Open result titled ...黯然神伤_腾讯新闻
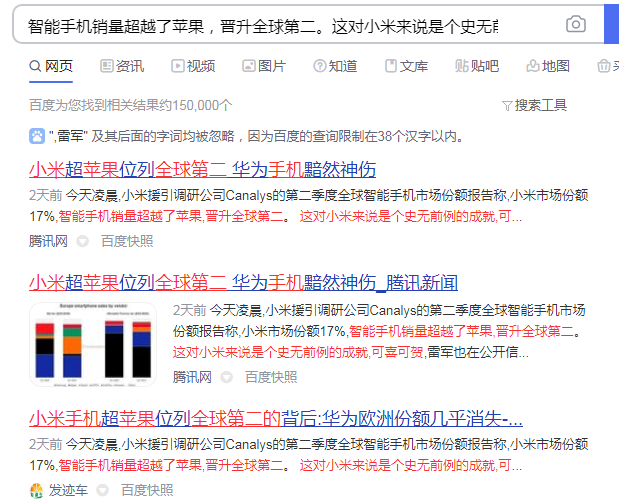This screenshot has height=504, width=619. [x=244, y=283]
